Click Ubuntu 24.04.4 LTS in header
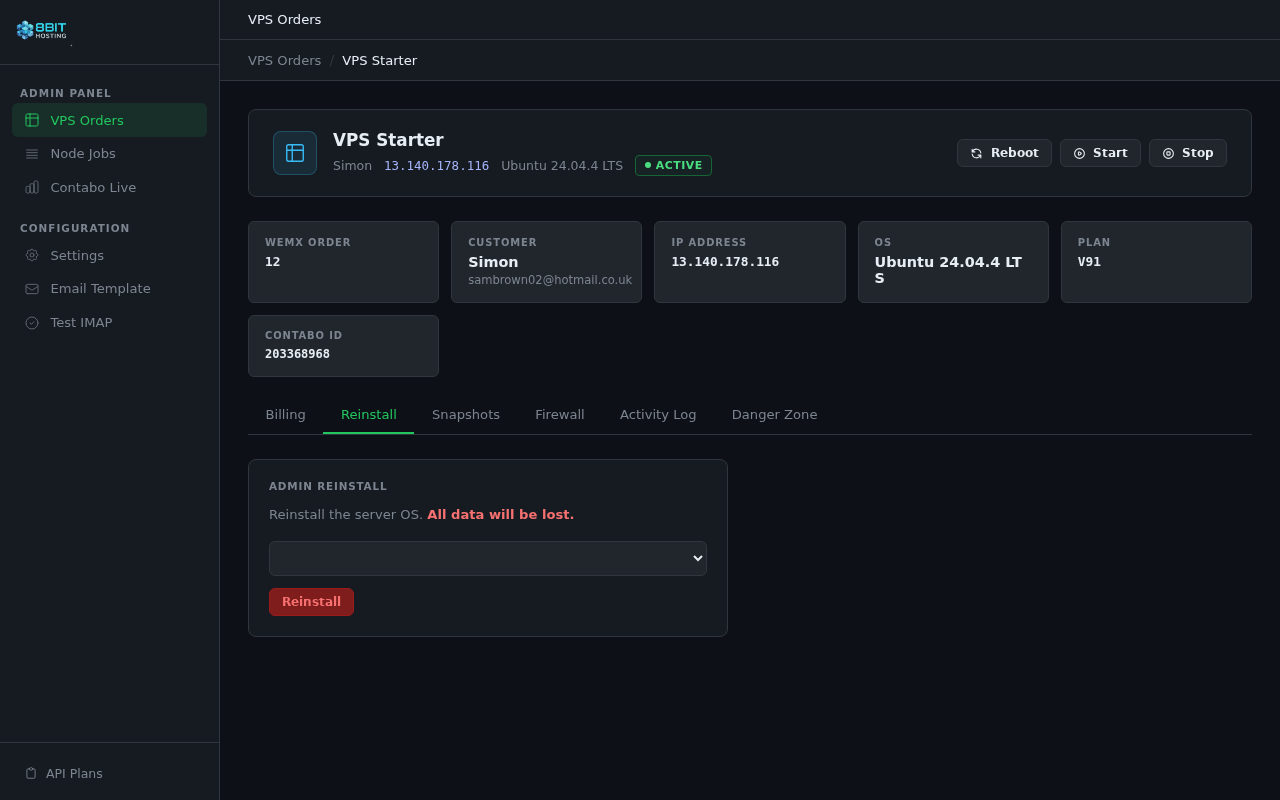 pyautogui.click(x=562, y=165)
